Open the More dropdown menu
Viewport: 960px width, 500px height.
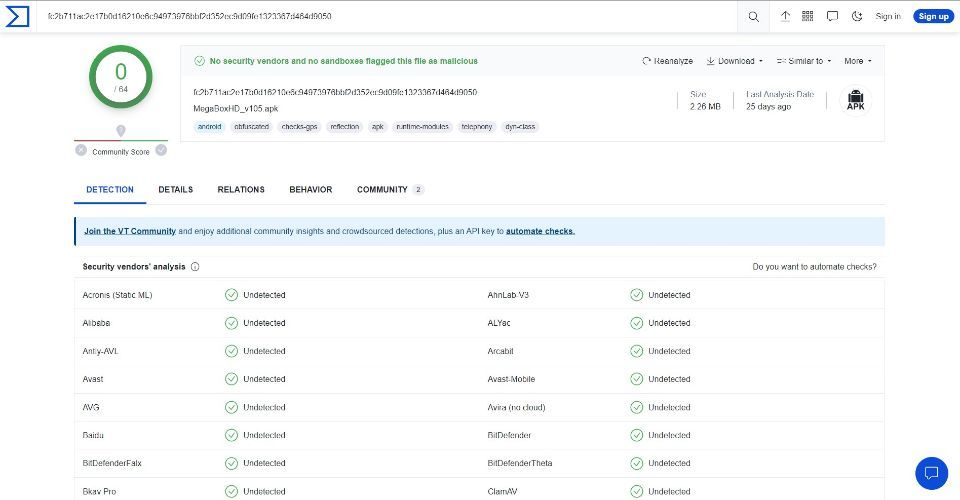tap(857, 61)
